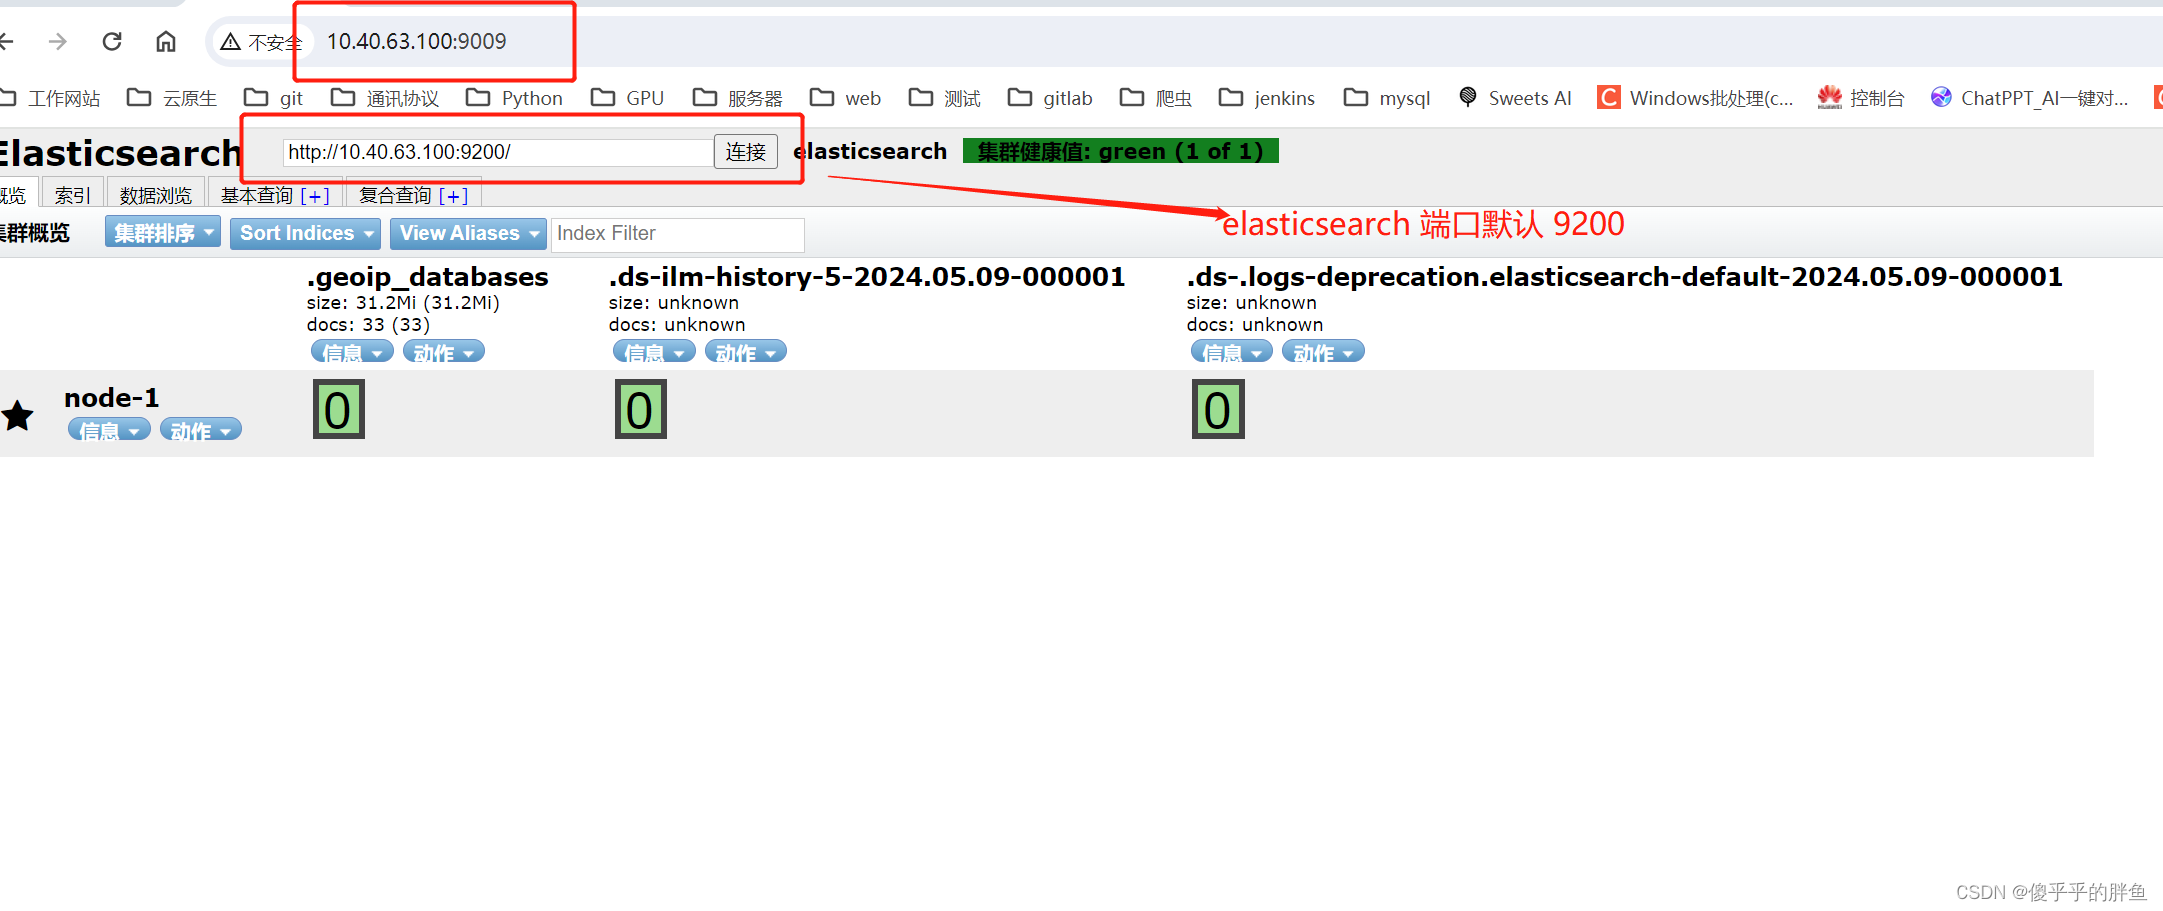Viewport: 2163px width, 911px height.
Task: Open the 测试 bookmark folder
Action: [x=945, y=98]
